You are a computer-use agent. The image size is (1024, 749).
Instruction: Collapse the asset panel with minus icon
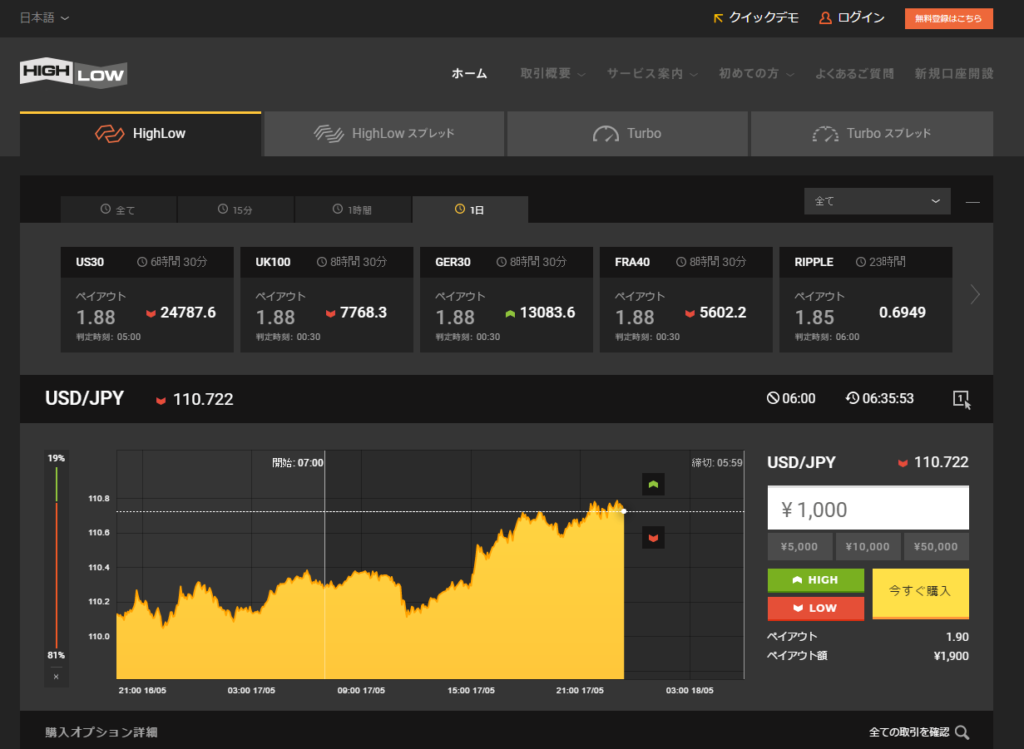[x=973, y=202]
